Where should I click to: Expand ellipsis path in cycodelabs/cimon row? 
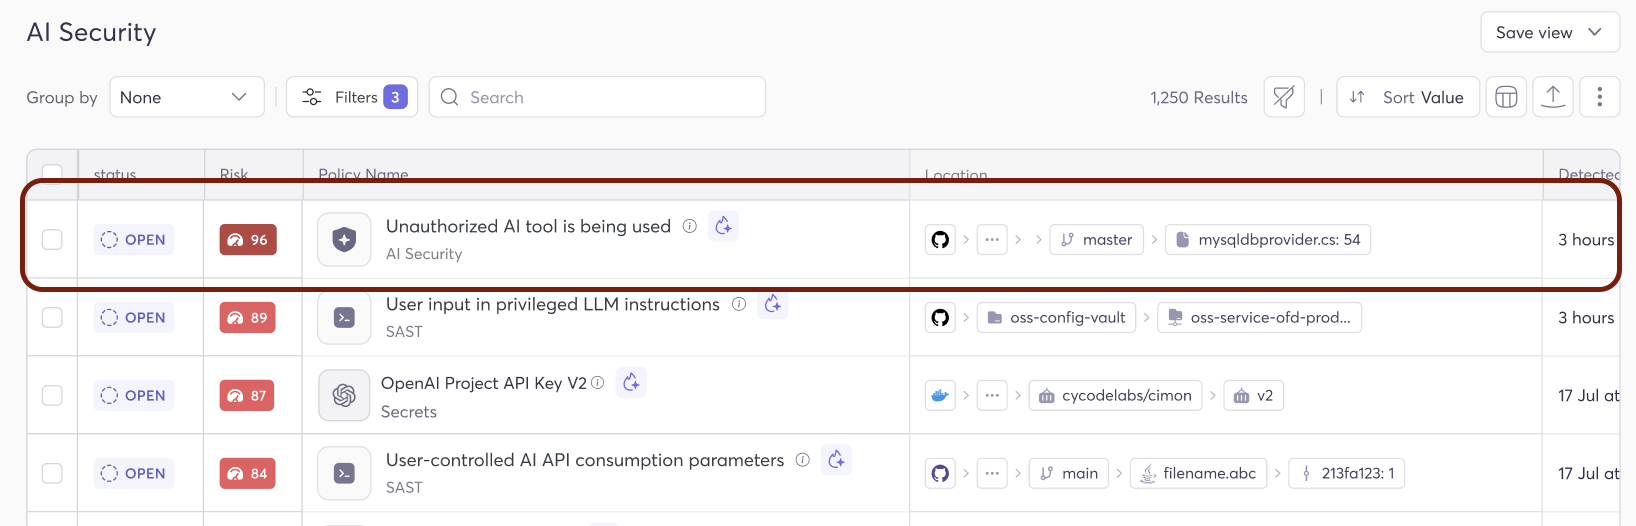click(992, 396)
